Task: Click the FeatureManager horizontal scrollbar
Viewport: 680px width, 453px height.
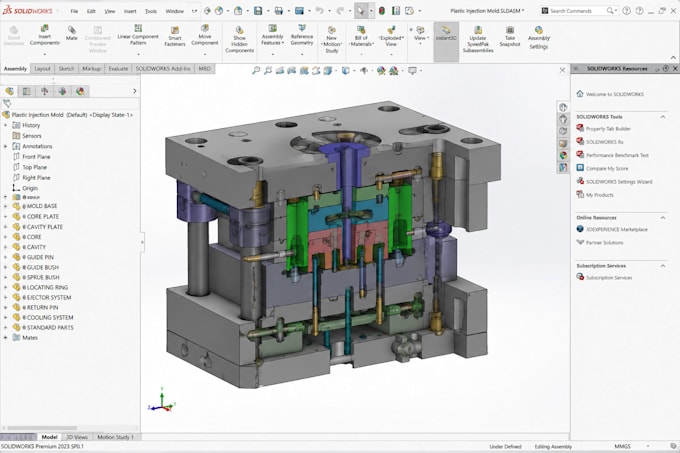Action: coord(42,428)
